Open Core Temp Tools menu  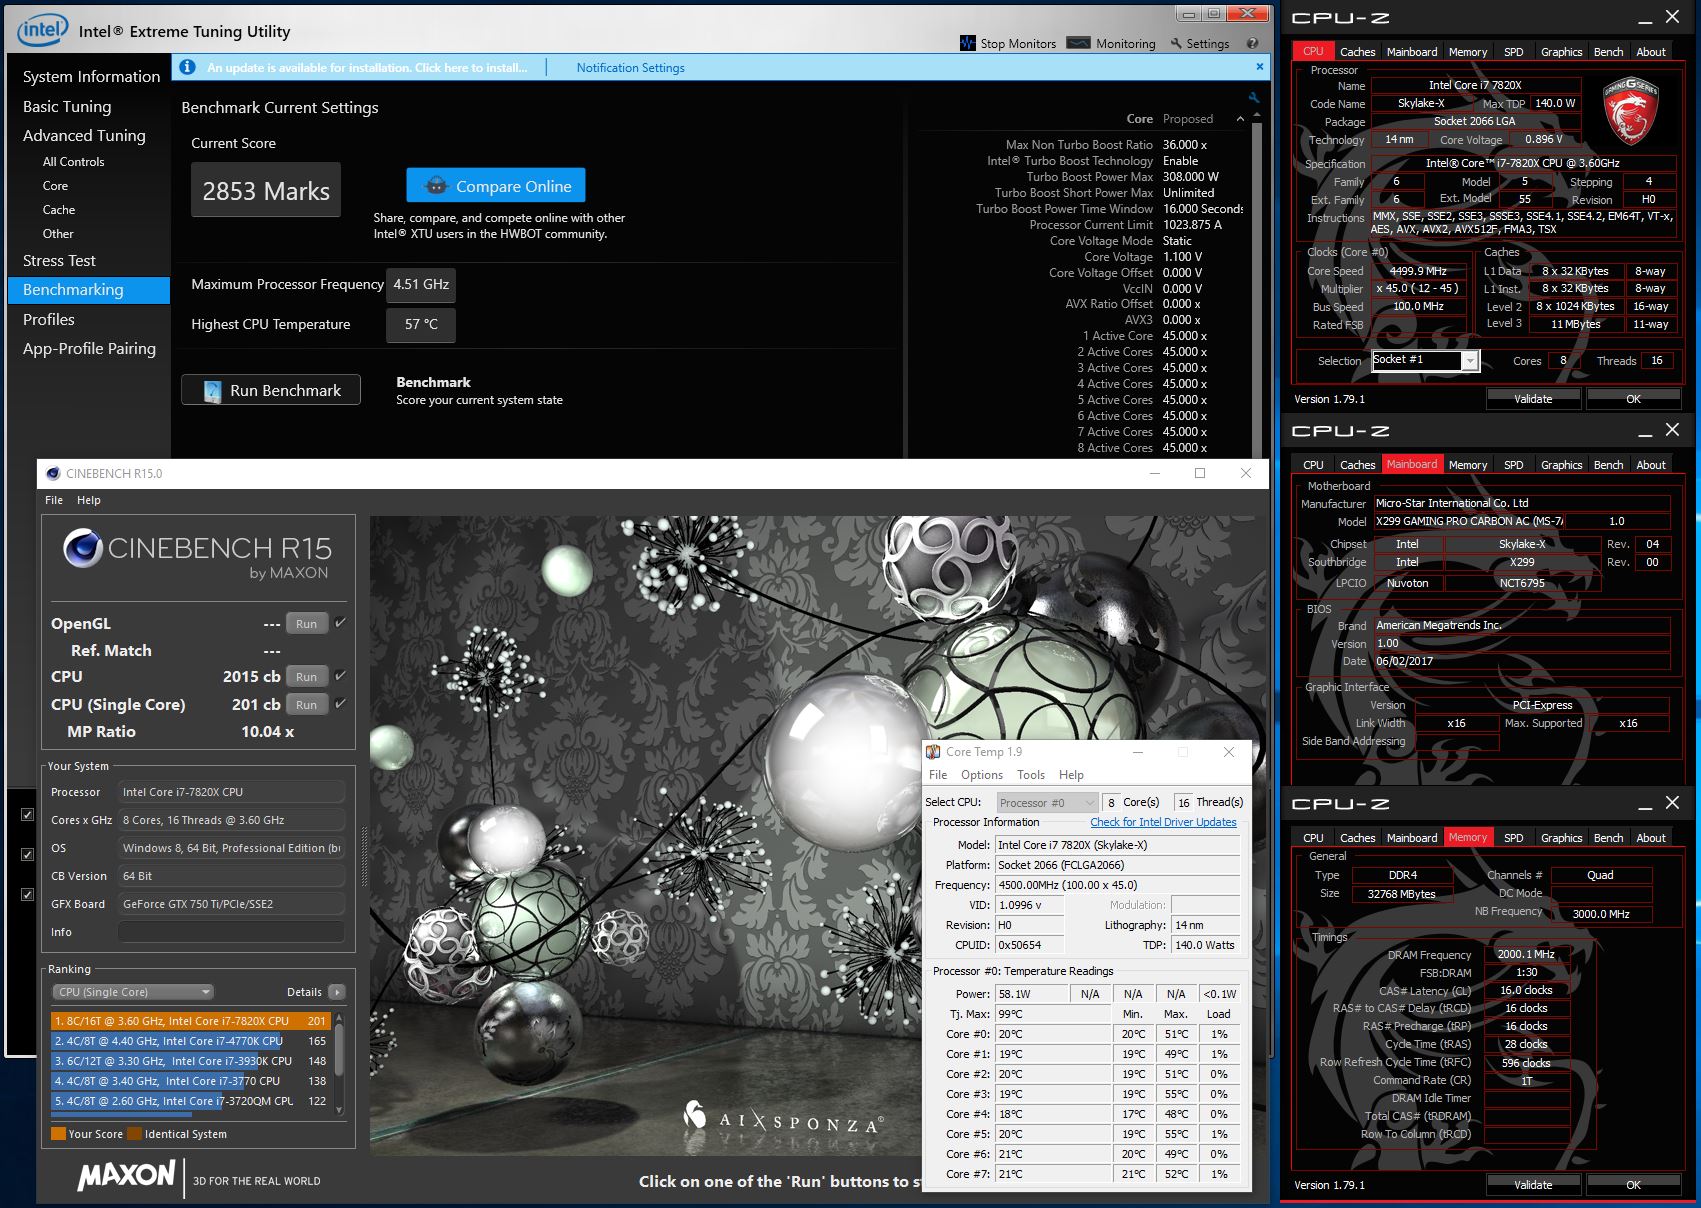click(1031, 775)
